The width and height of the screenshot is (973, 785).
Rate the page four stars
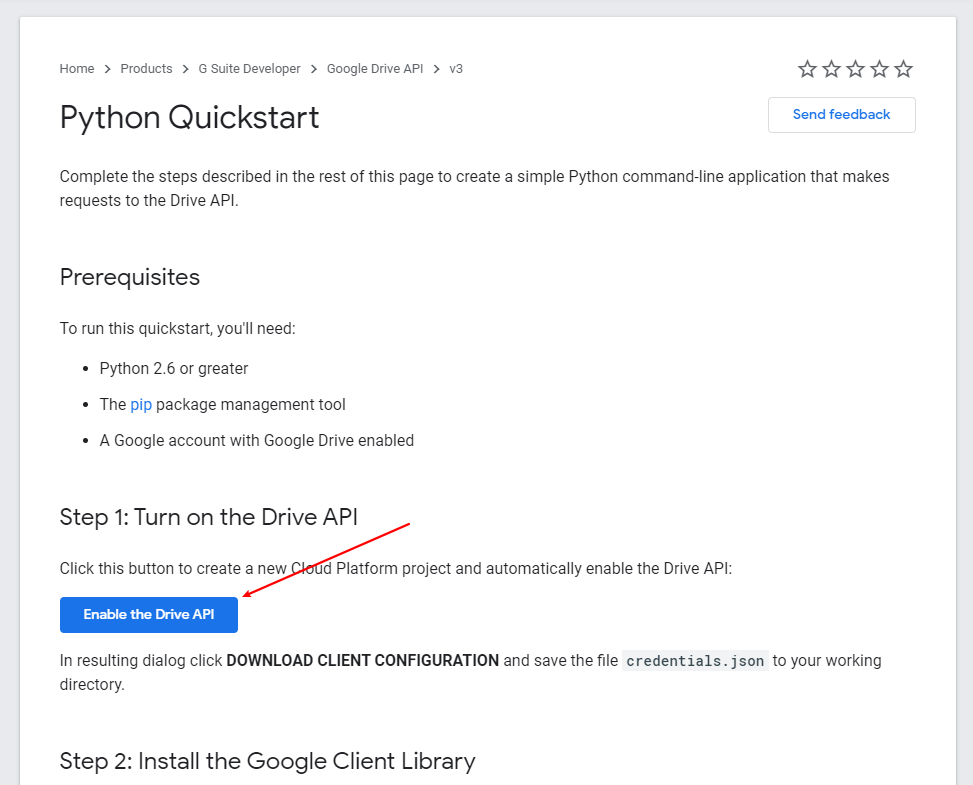[879, 69]
